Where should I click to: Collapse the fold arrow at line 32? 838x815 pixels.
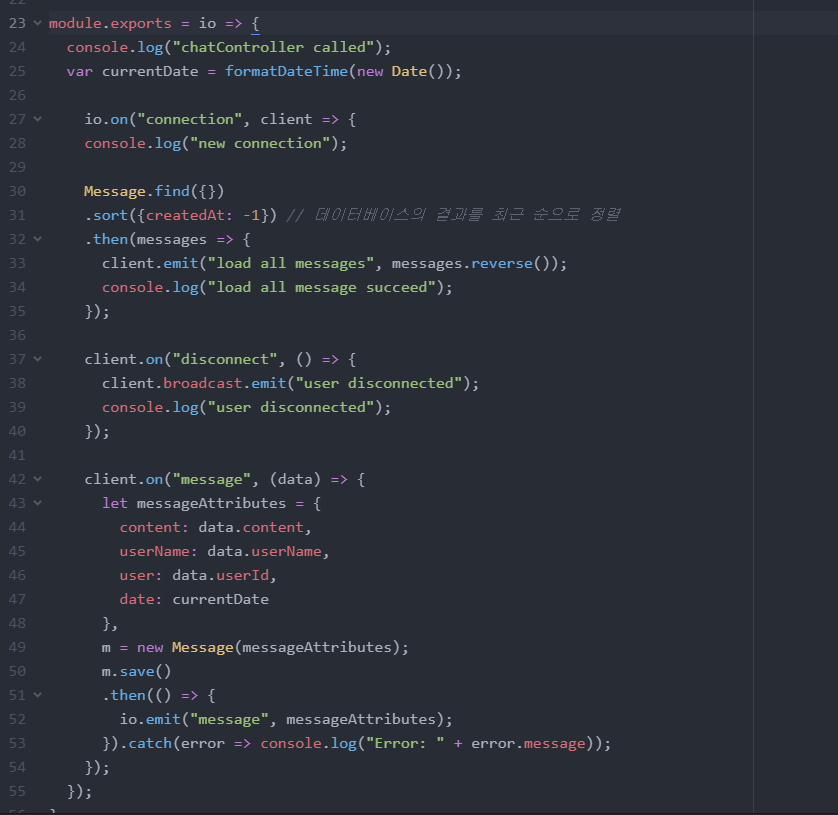[x=37, y=239]
